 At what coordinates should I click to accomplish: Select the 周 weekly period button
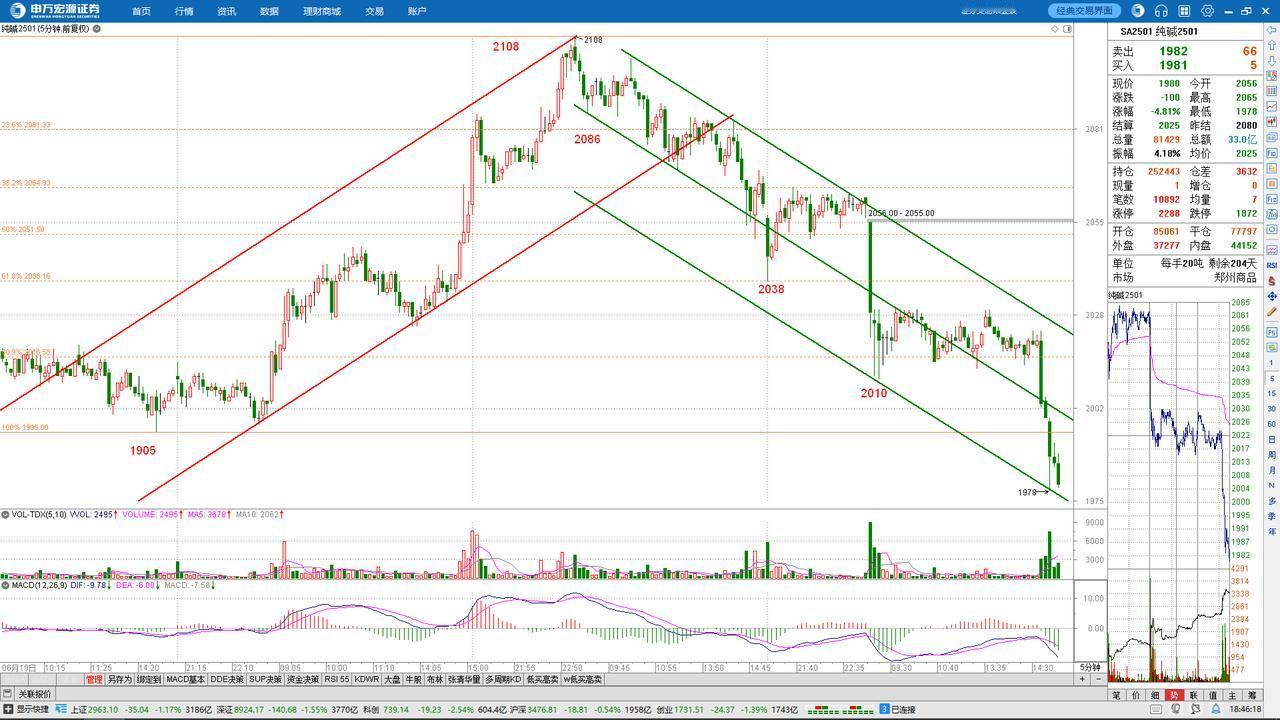pos(1271,455)
